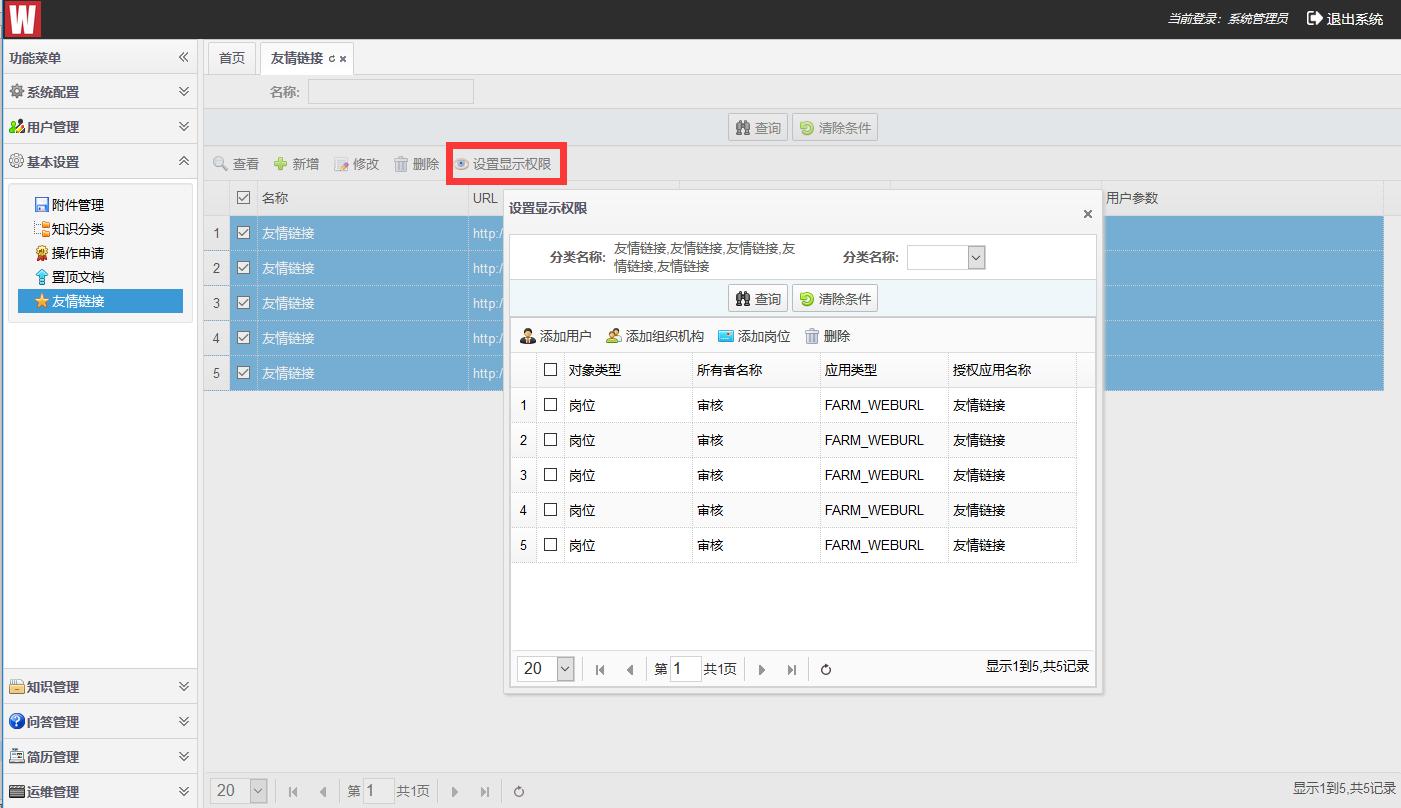
Task: Click 删除 in the dialog toolbar
Action: [827, 336]
